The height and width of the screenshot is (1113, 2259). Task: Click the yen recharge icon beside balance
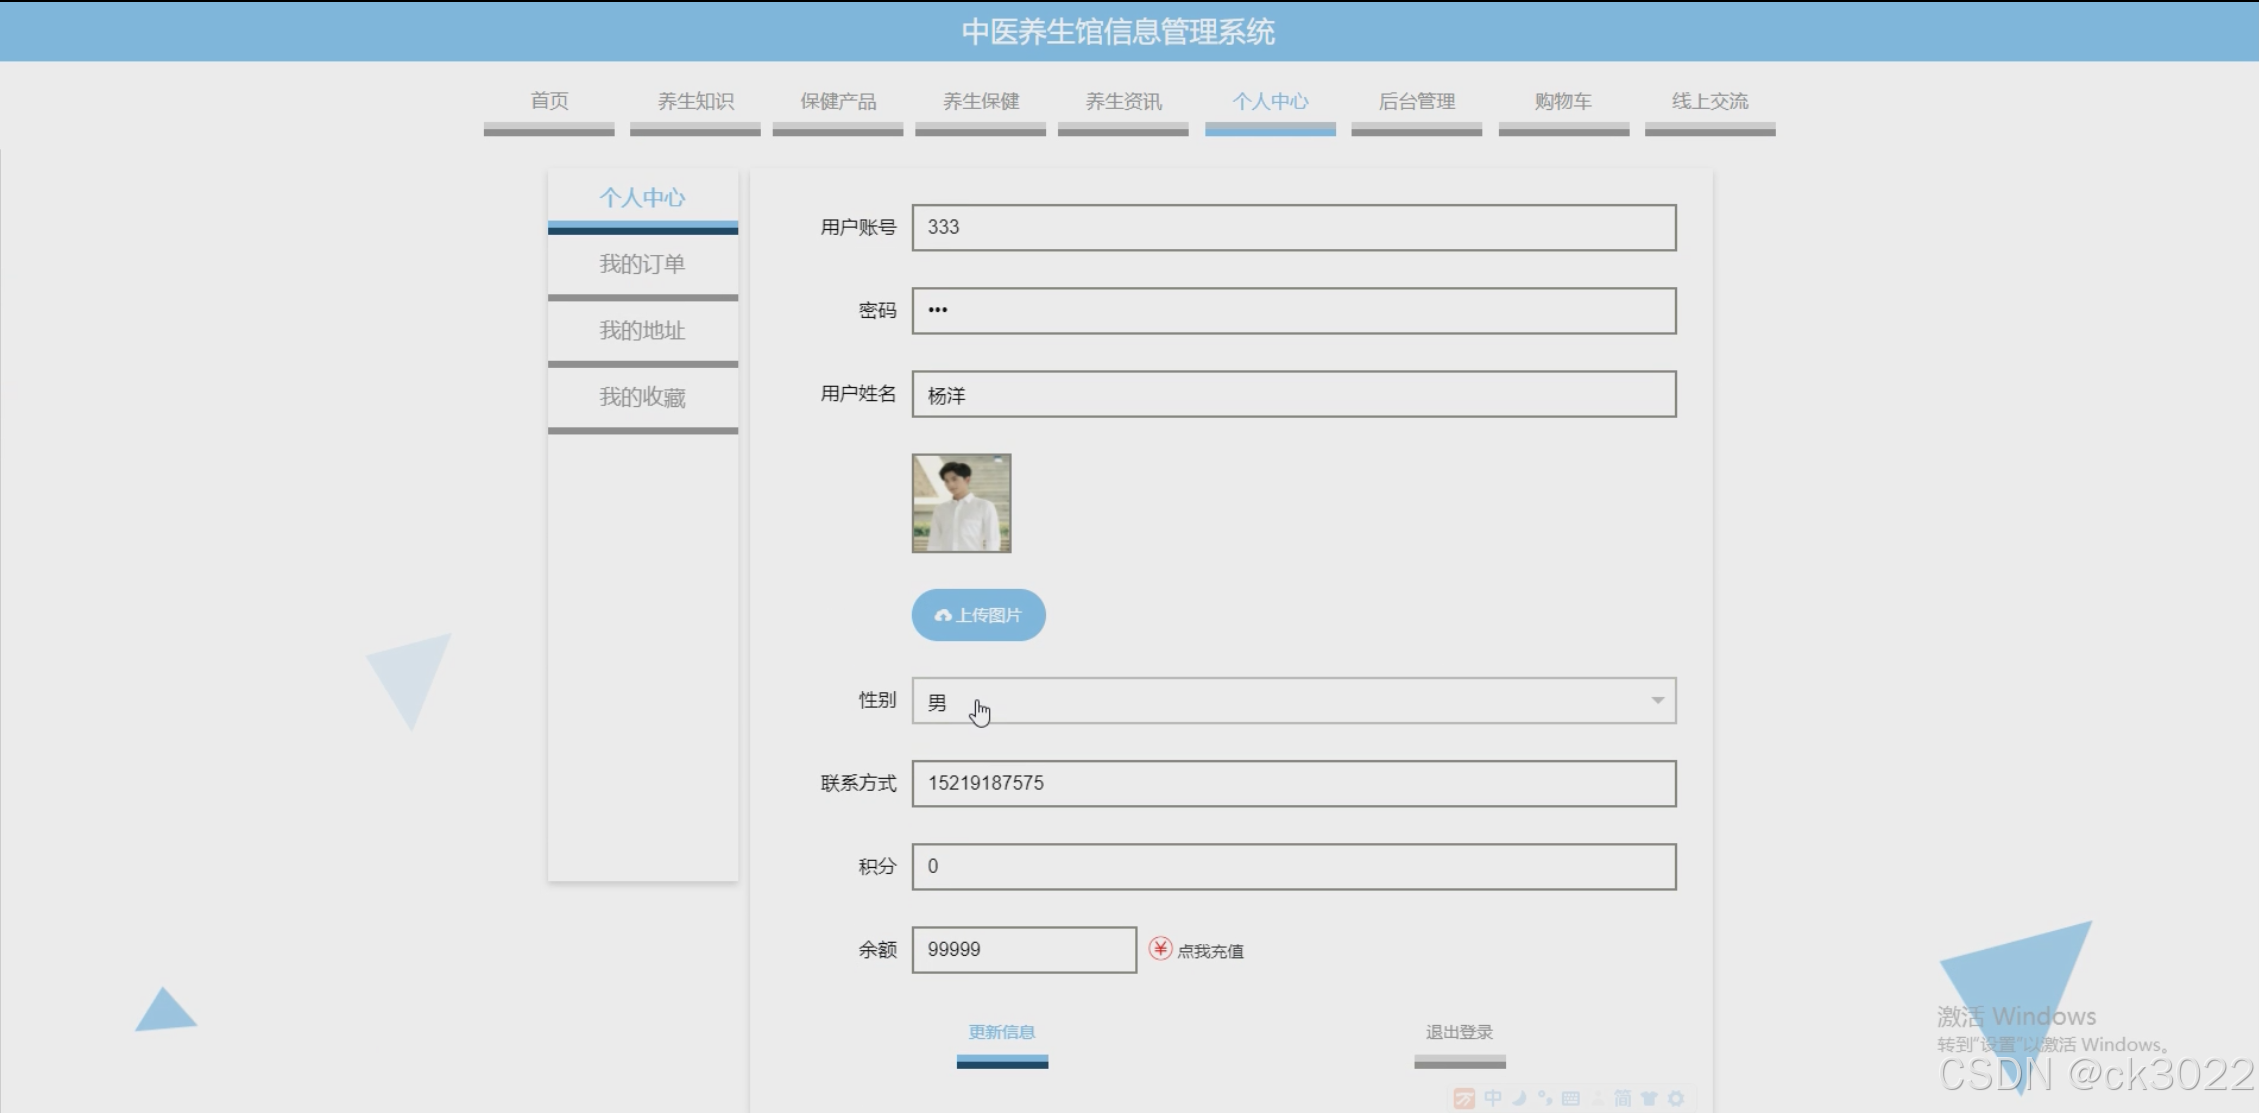[1160, 949]
